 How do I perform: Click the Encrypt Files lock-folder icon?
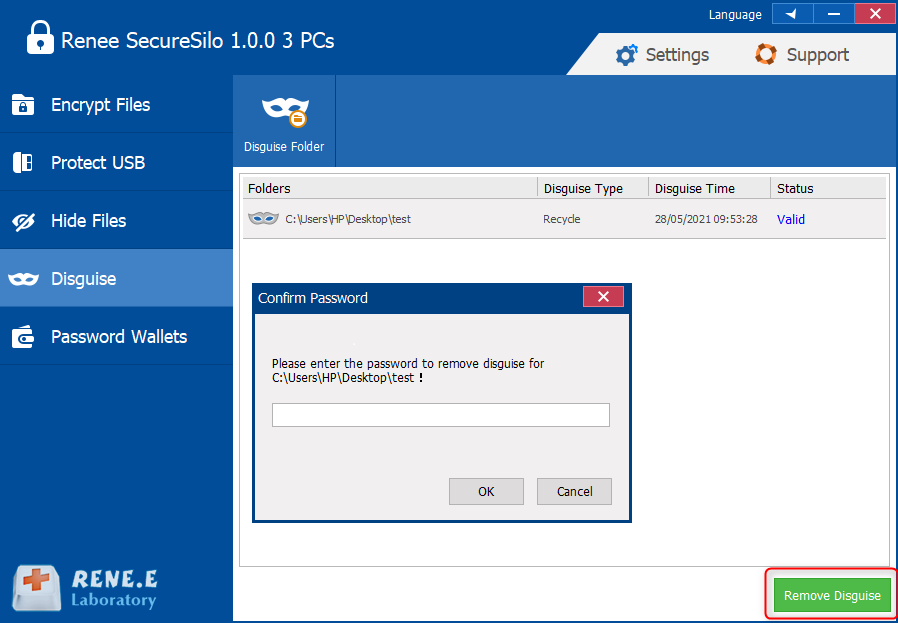(x=23, y=104)
